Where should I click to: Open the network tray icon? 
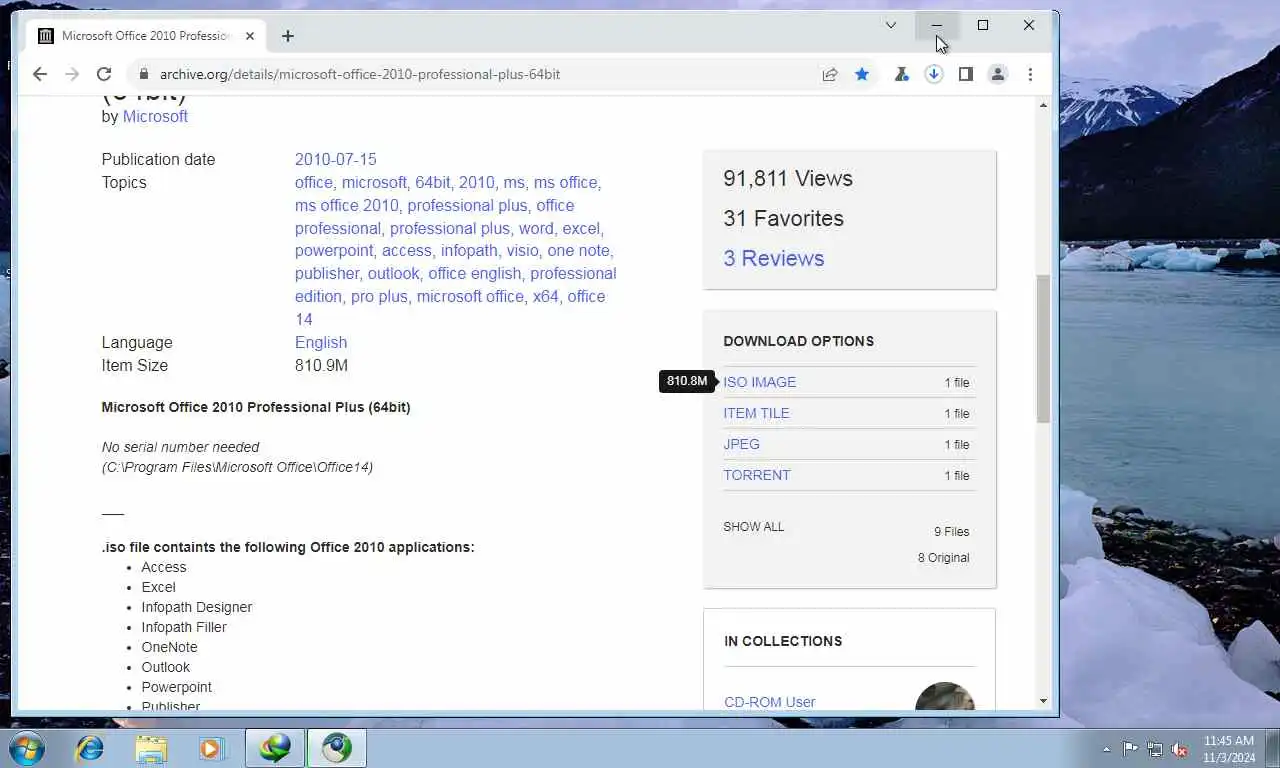click(1155, 749)
